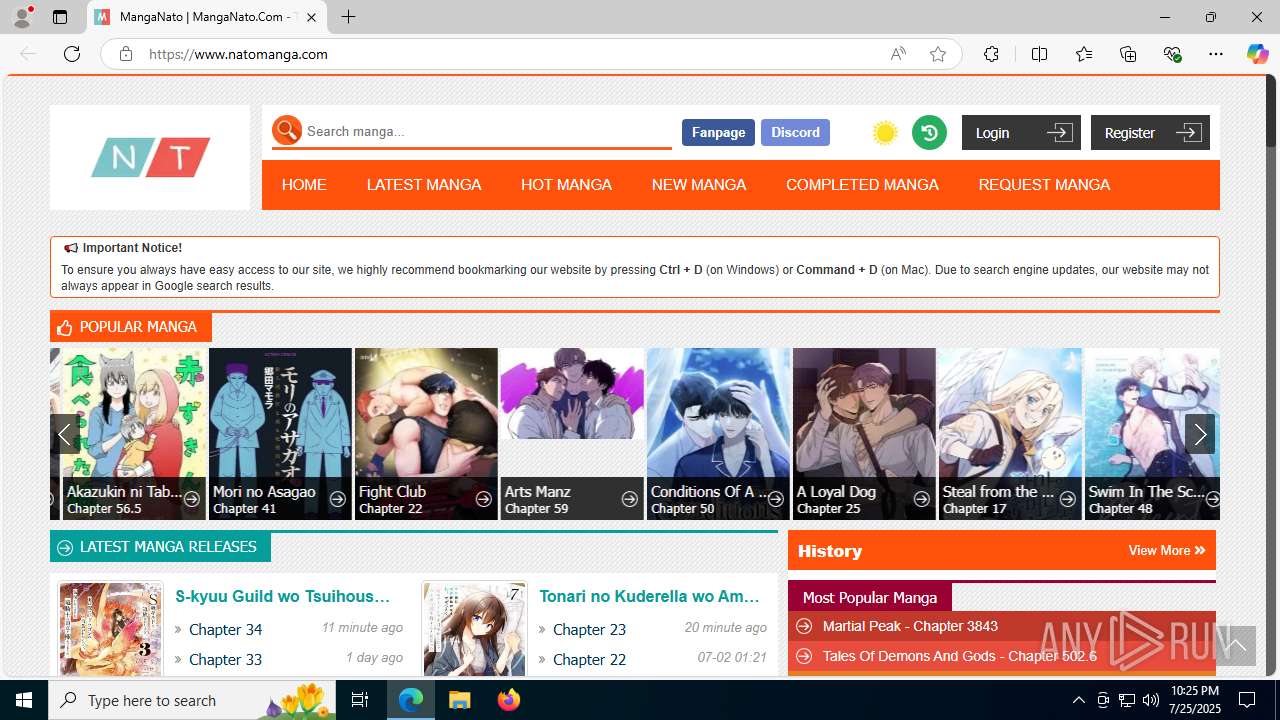
Task: Click arrow icon on Akazukin ni Tab card
Action: coord(192,499)
